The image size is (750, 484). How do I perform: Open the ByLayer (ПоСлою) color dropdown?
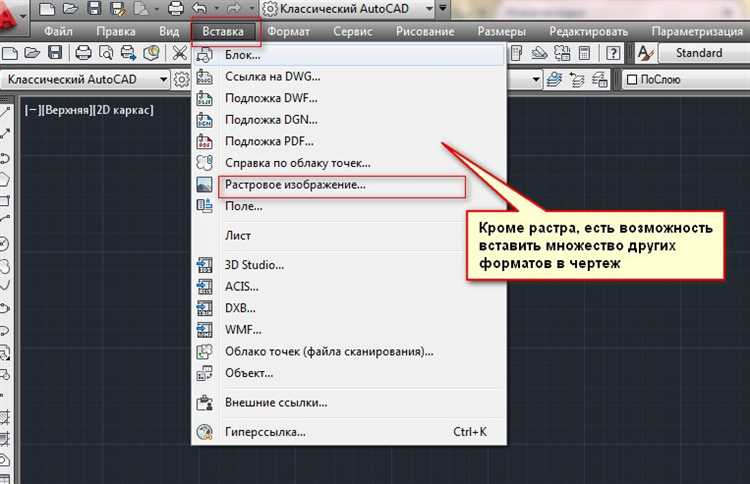pyautogui.click(x=686, y=79)
